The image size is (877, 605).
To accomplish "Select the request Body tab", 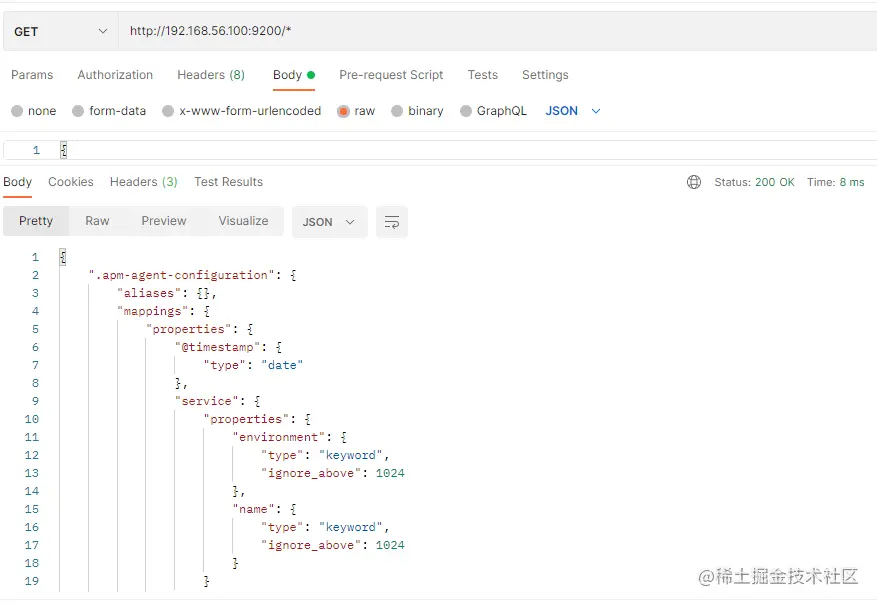I will click(x=294, y=75).
